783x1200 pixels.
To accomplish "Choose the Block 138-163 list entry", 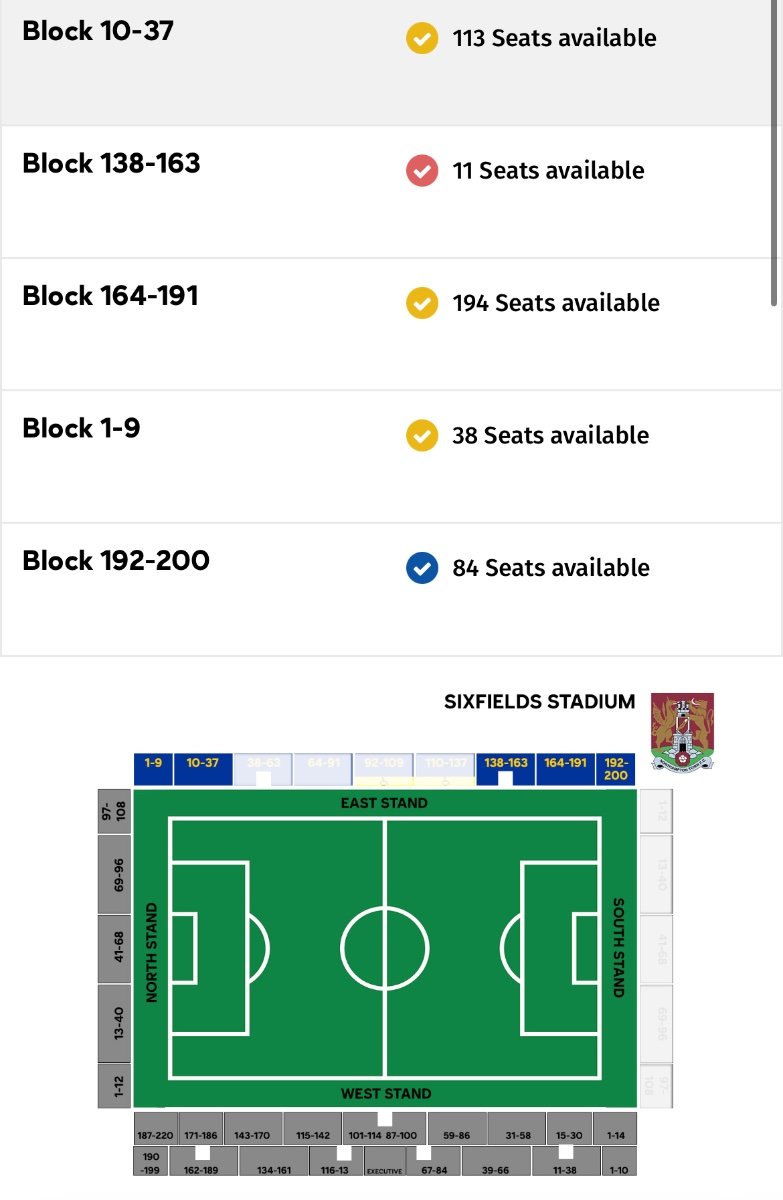I will coord(385,192).
